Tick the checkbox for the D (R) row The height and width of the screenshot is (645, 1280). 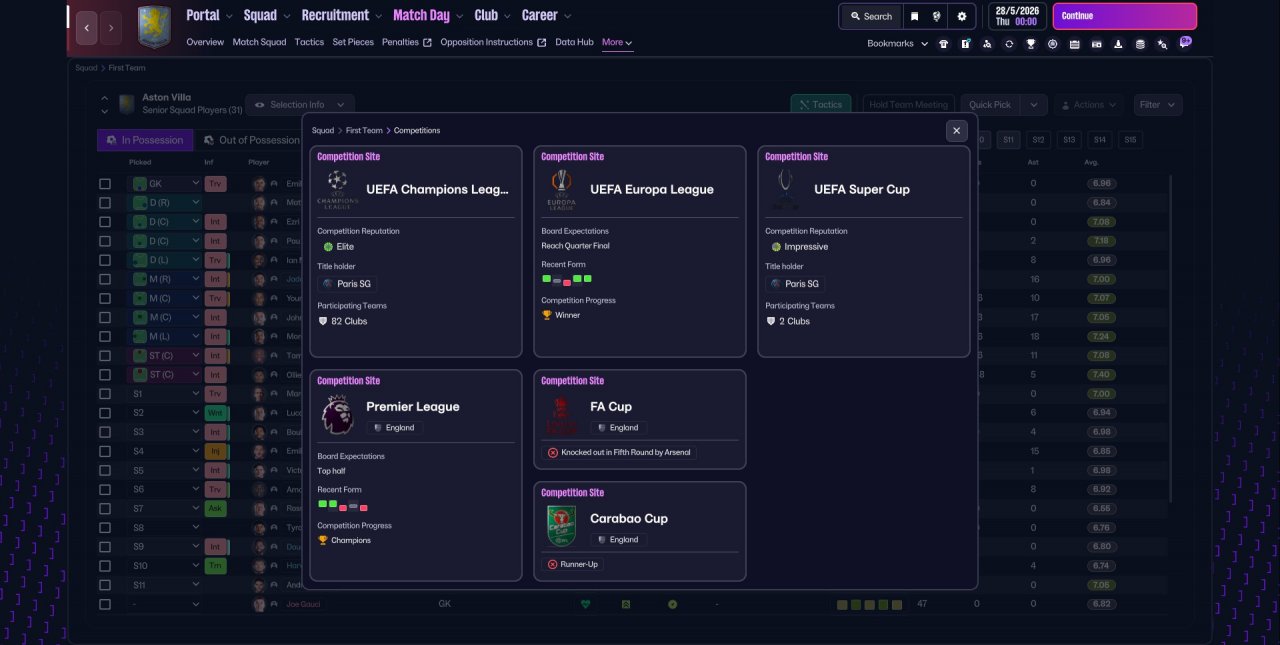click(105, 203)
